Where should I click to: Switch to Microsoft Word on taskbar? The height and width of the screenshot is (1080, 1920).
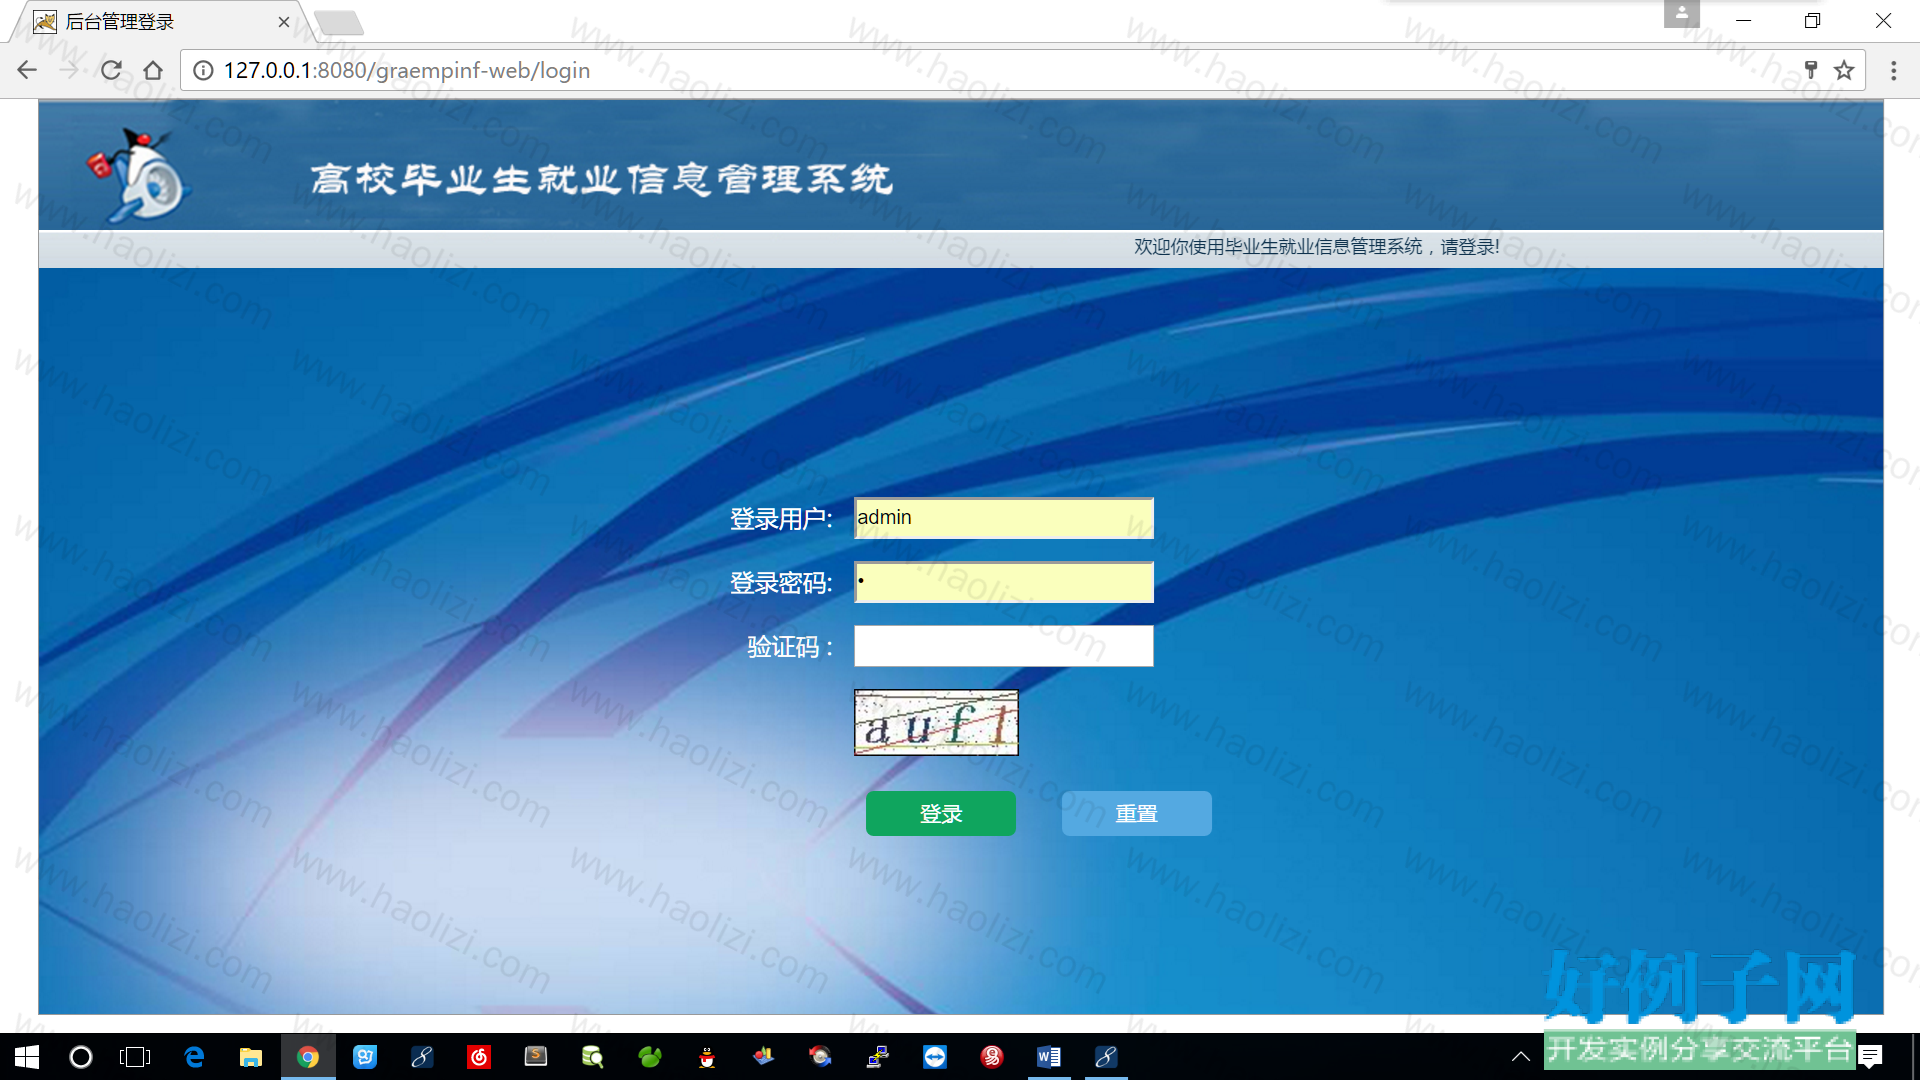1049,1057
